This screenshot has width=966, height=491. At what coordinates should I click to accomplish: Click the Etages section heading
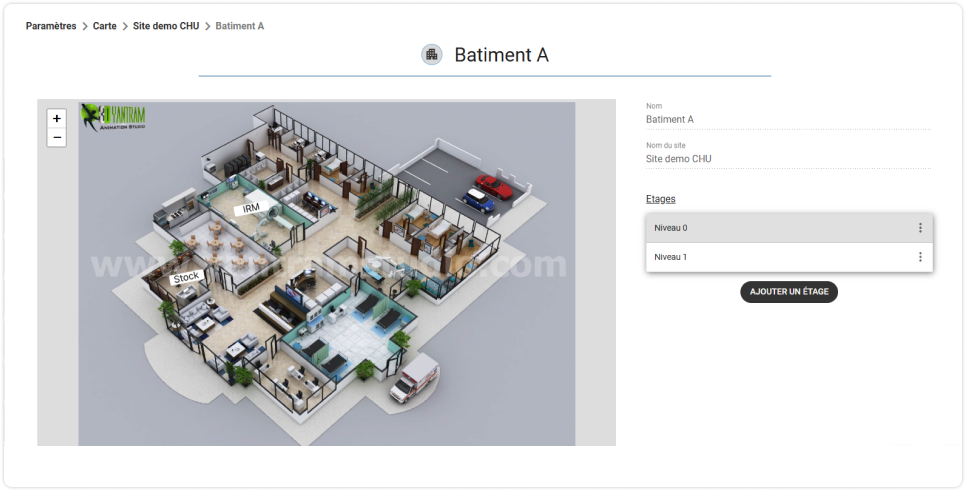(660, 199)
